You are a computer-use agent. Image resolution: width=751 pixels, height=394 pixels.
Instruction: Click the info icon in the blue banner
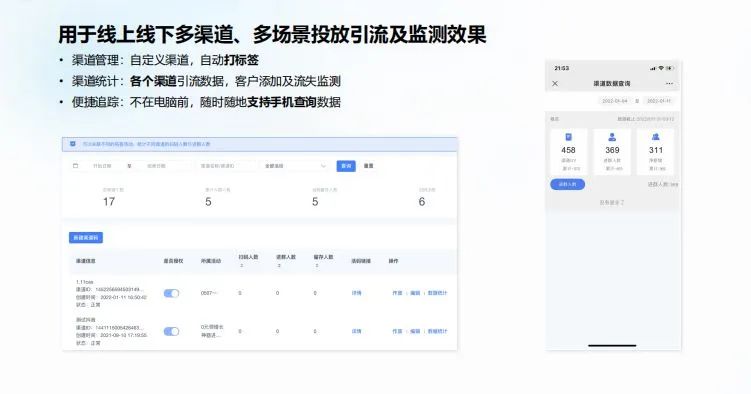coord(73,144)
